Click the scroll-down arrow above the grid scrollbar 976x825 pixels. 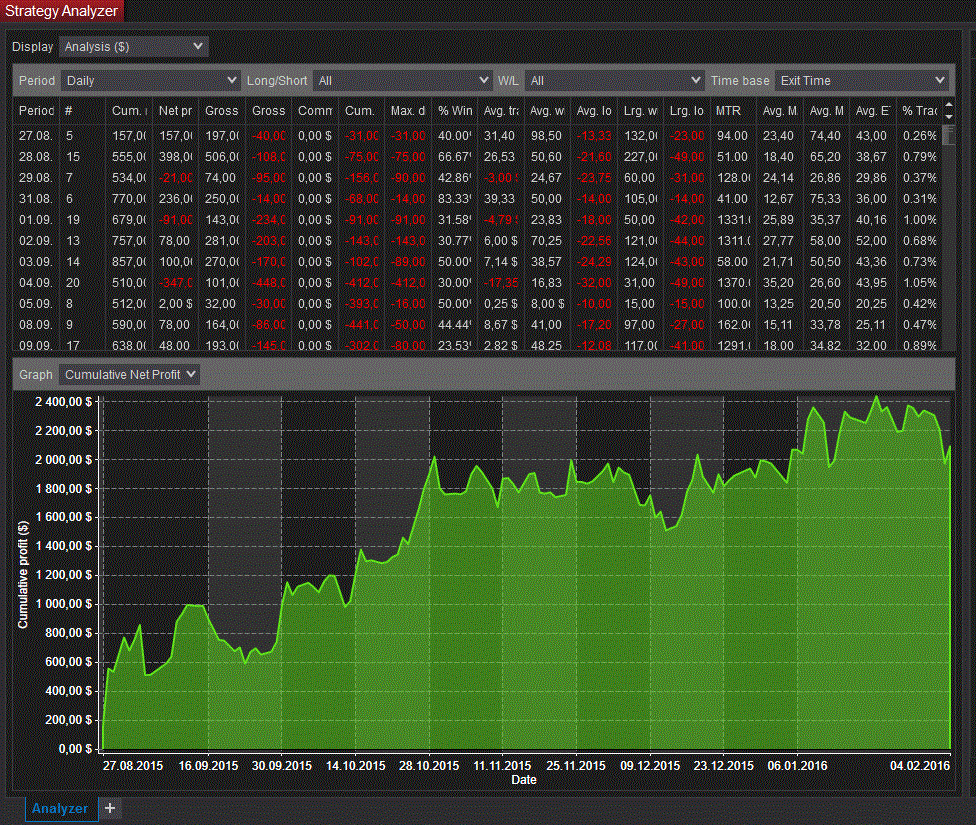tap(949, 117)
